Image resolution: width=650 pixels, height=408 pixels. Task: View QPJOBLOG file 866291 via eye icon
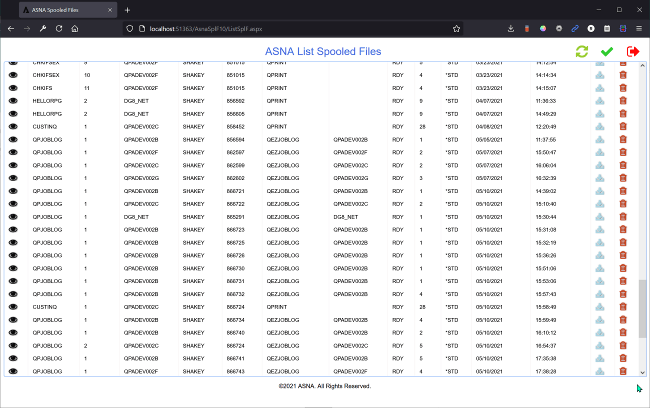point(14,216)
